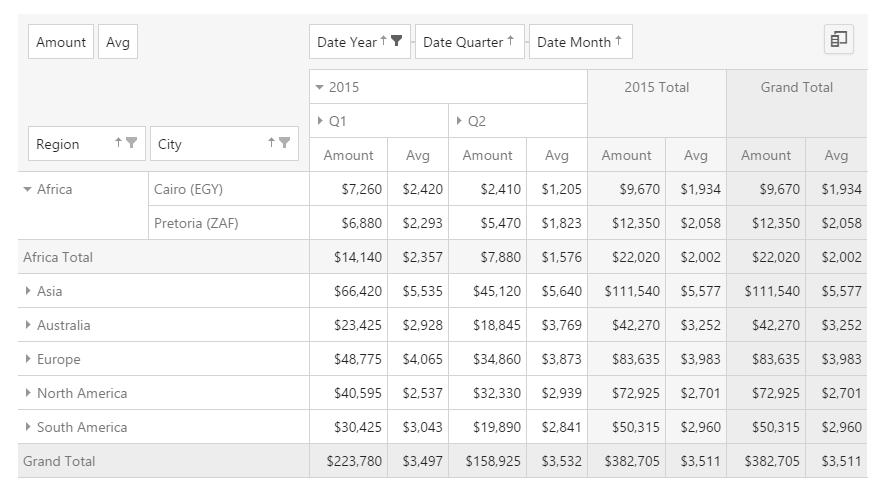The height and width of the screenshot is (493, 886).
Task: Click the Date Year filter funnel icon
Action: tap(397, 41)
